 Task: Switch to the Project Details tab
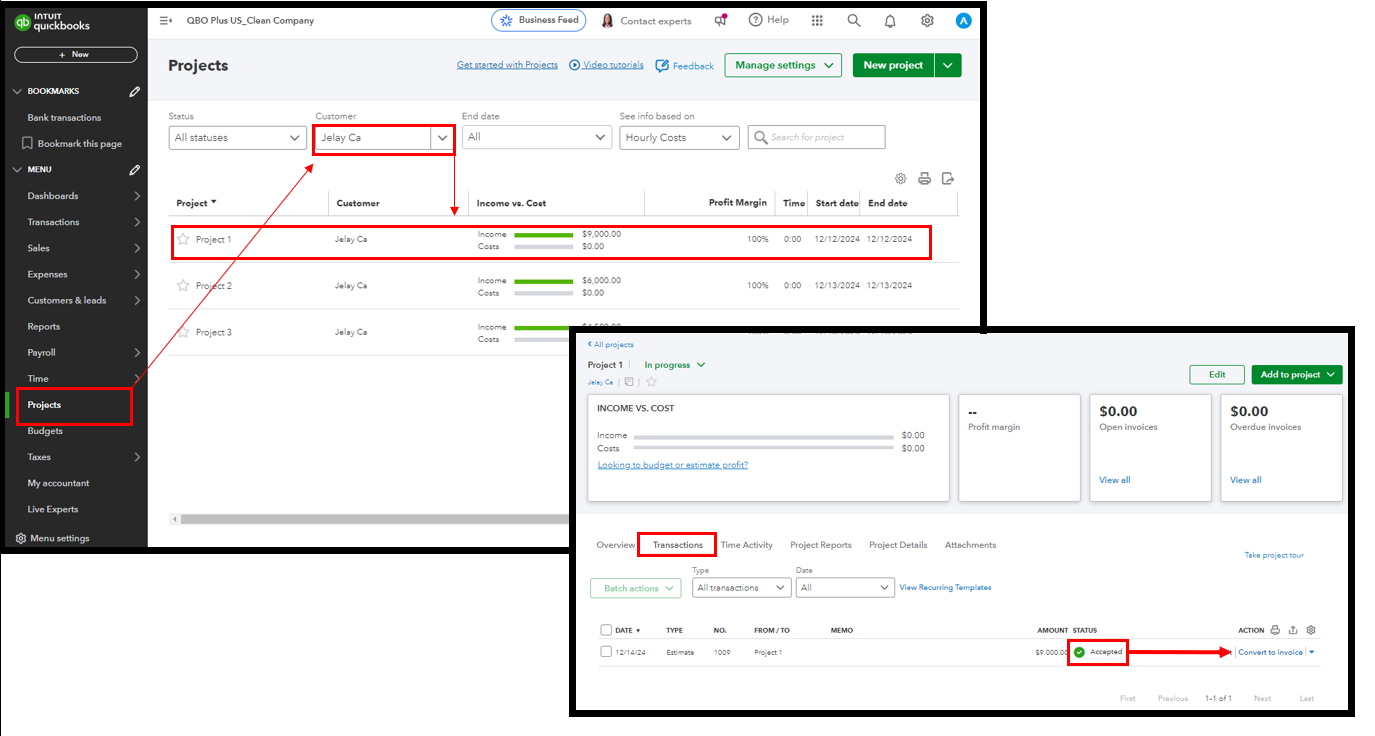[x=898, y=545]
